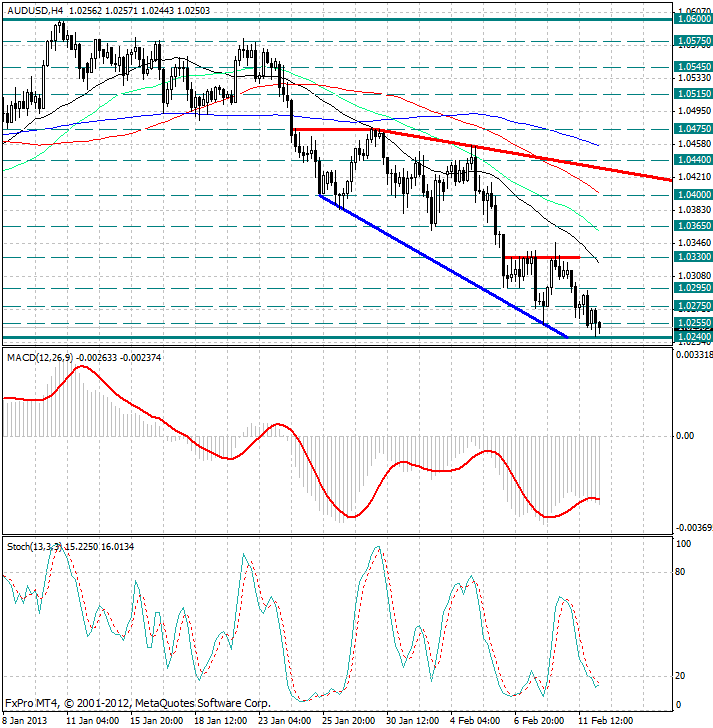Select the thick blue descending support trendline
This screenshot has height=728, width=713.
443,267
